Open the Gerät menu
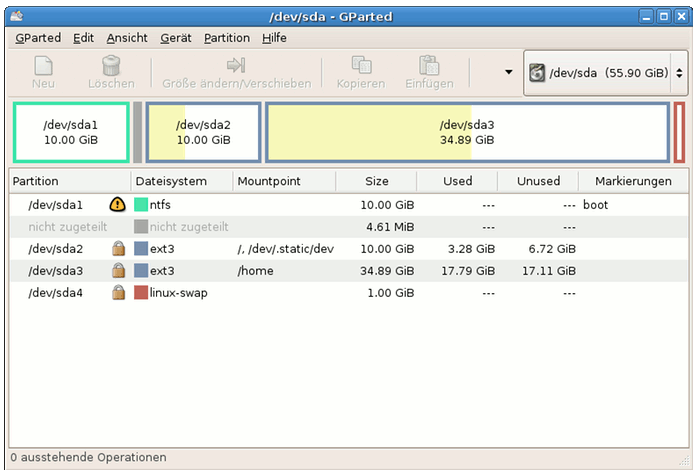Screen dimensions: 696x473 click(x=176, y=38)
